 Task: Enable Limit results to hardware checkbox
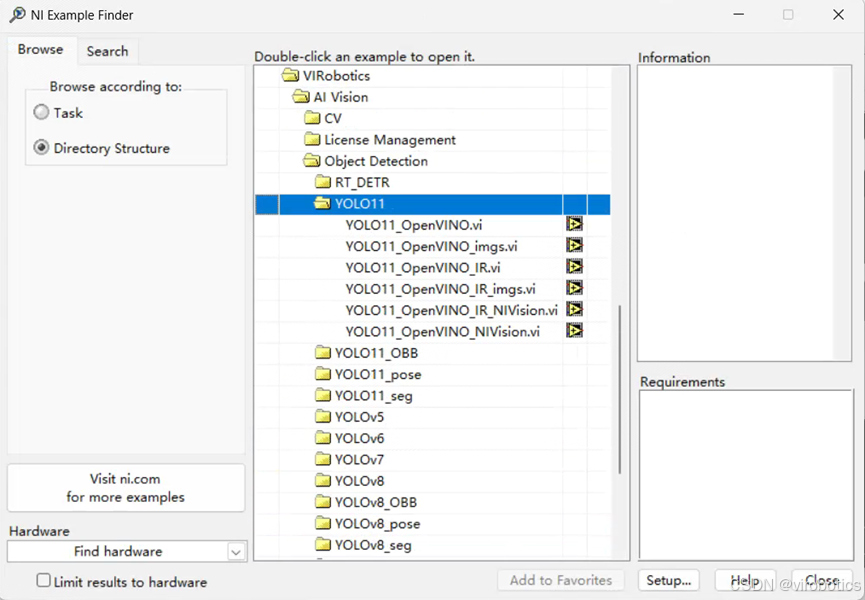(43, 581)
